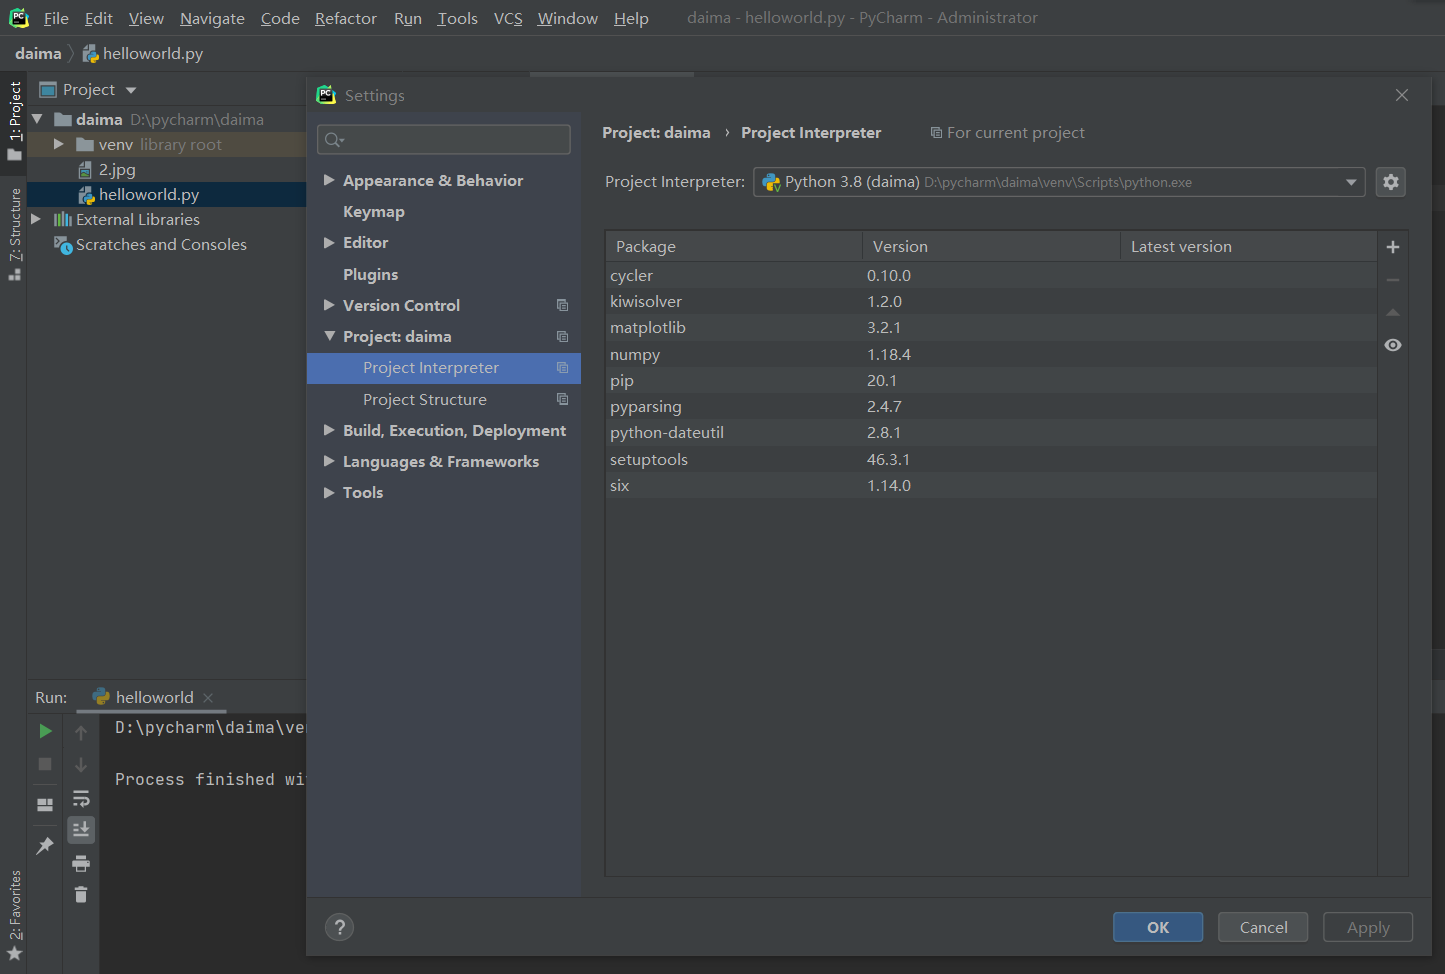Click the Down the stack trace arrow
Image resolution: width=1445 pixels, height=974 pixels.
(81, 765)
